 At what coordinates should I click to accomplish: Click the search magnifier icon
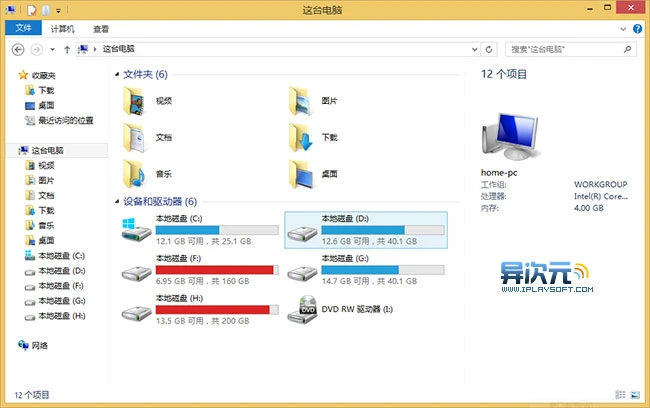628,49
